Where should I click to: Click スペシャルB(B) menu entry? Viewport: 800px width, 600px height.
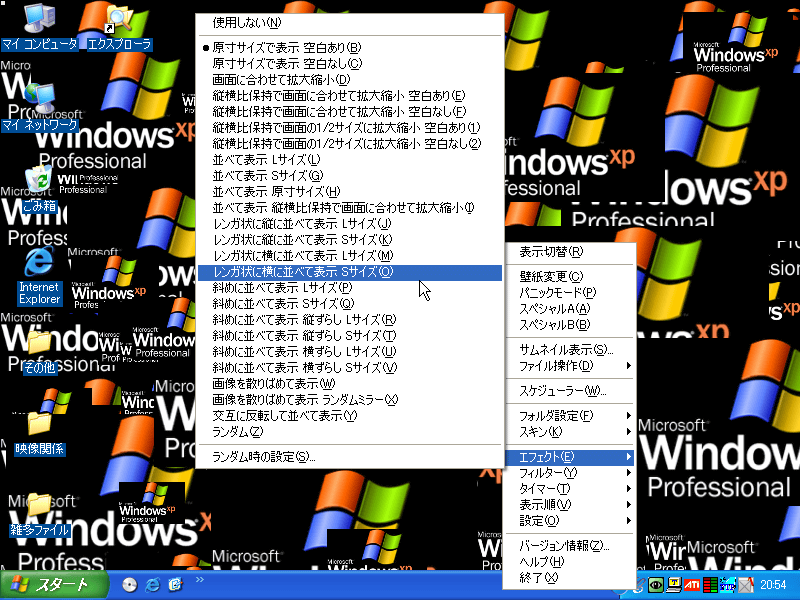[570, 324]
